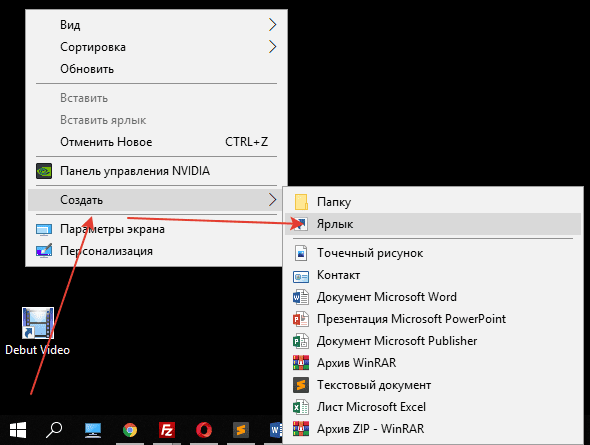Choose Отменить Новое in the context menu
590x445 pixels.
click(x=155, y=142)
